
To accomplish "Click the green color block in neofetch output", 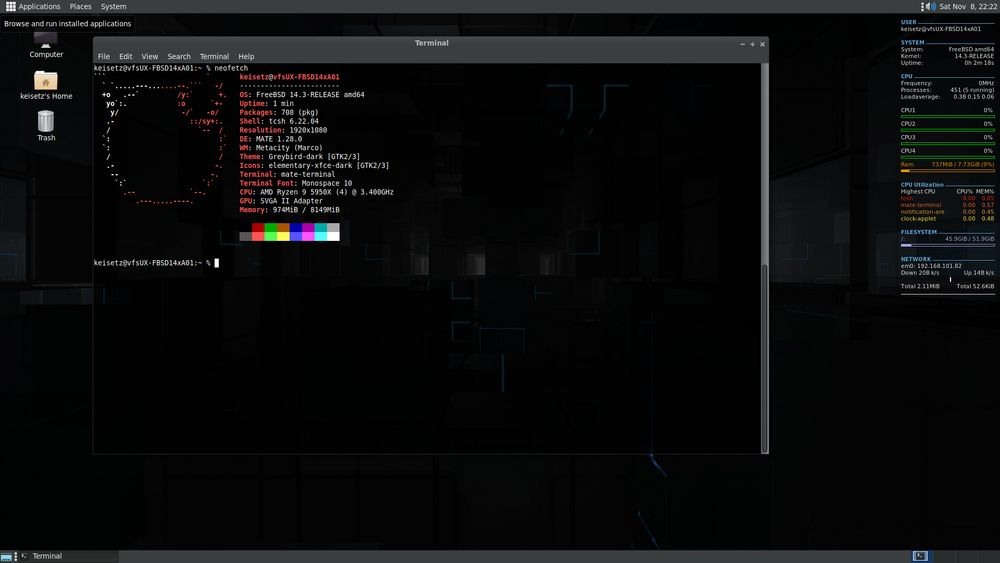I will [x=270, y=228].
